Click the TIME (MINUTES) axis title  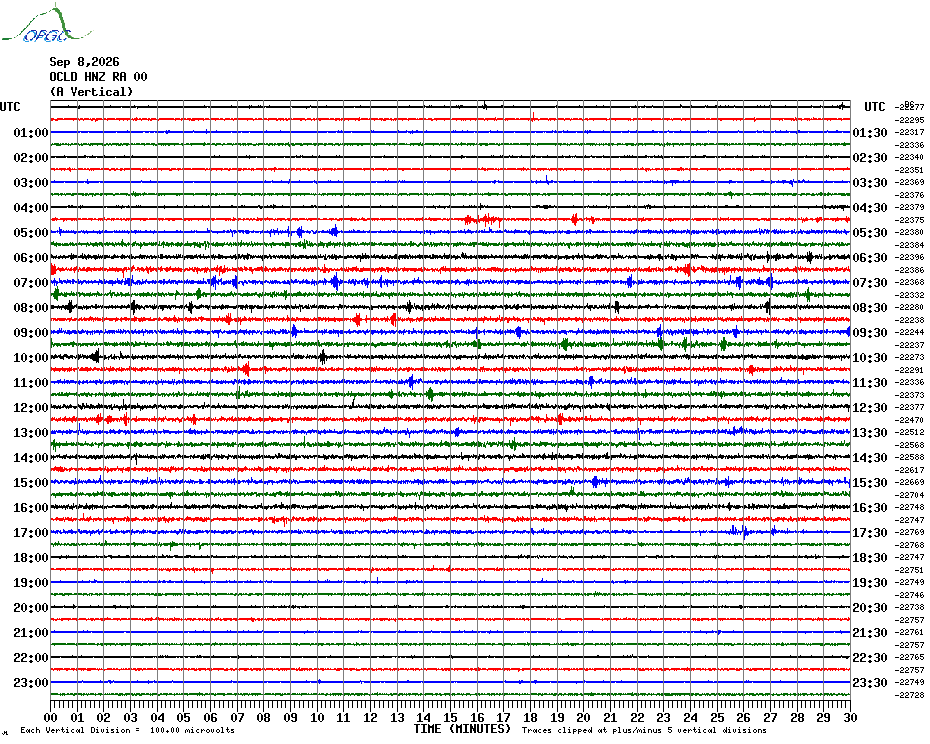coord(462,729)
